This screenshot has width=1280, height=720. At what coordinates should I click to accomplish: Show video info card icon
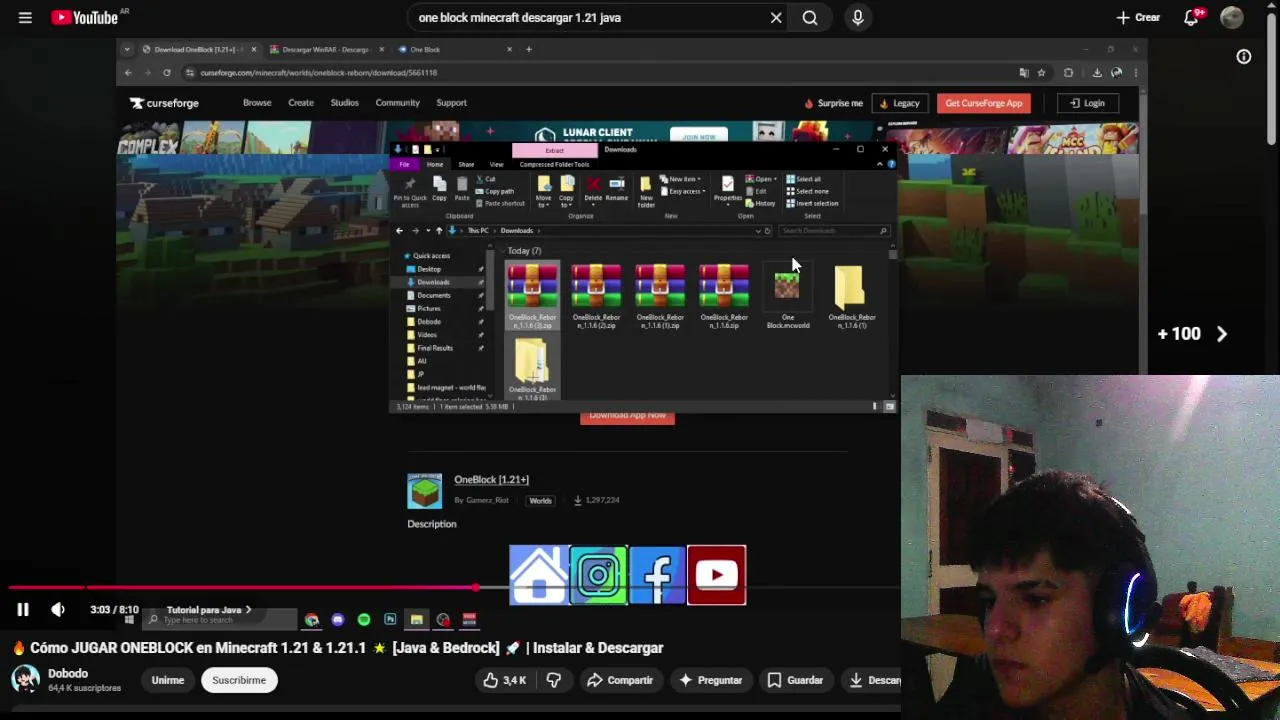coord(1243,57)
